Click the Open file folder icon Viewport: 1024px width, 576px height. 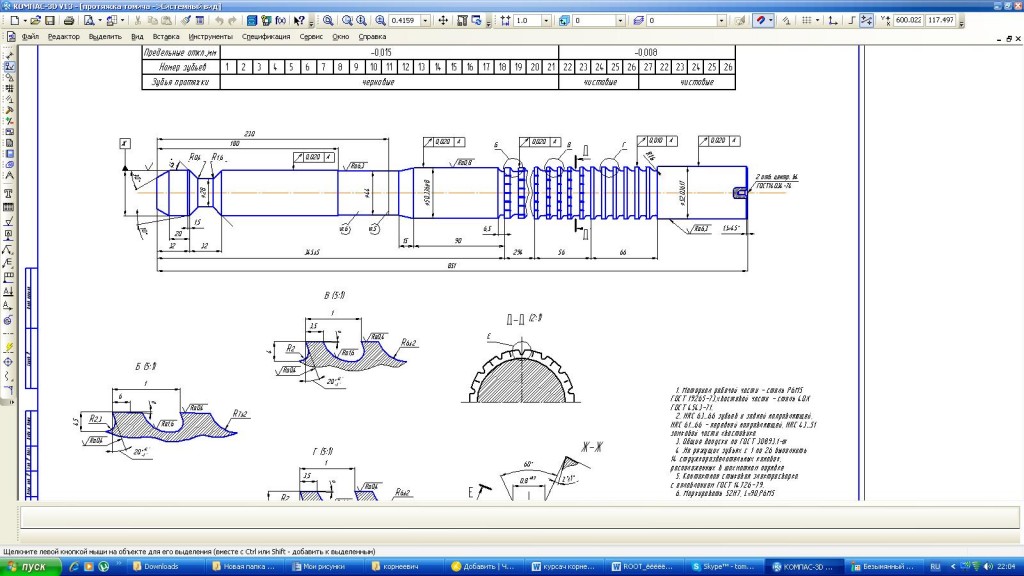pos(35,21)
